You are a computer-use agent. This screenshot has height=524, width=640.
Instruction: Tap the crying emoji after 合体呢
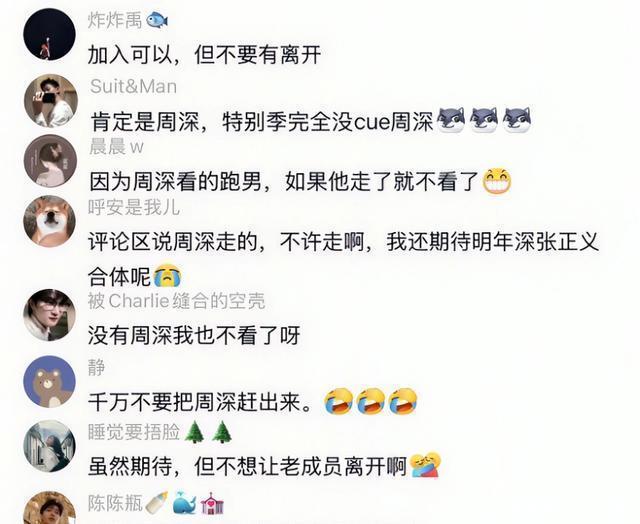(167, 276)
